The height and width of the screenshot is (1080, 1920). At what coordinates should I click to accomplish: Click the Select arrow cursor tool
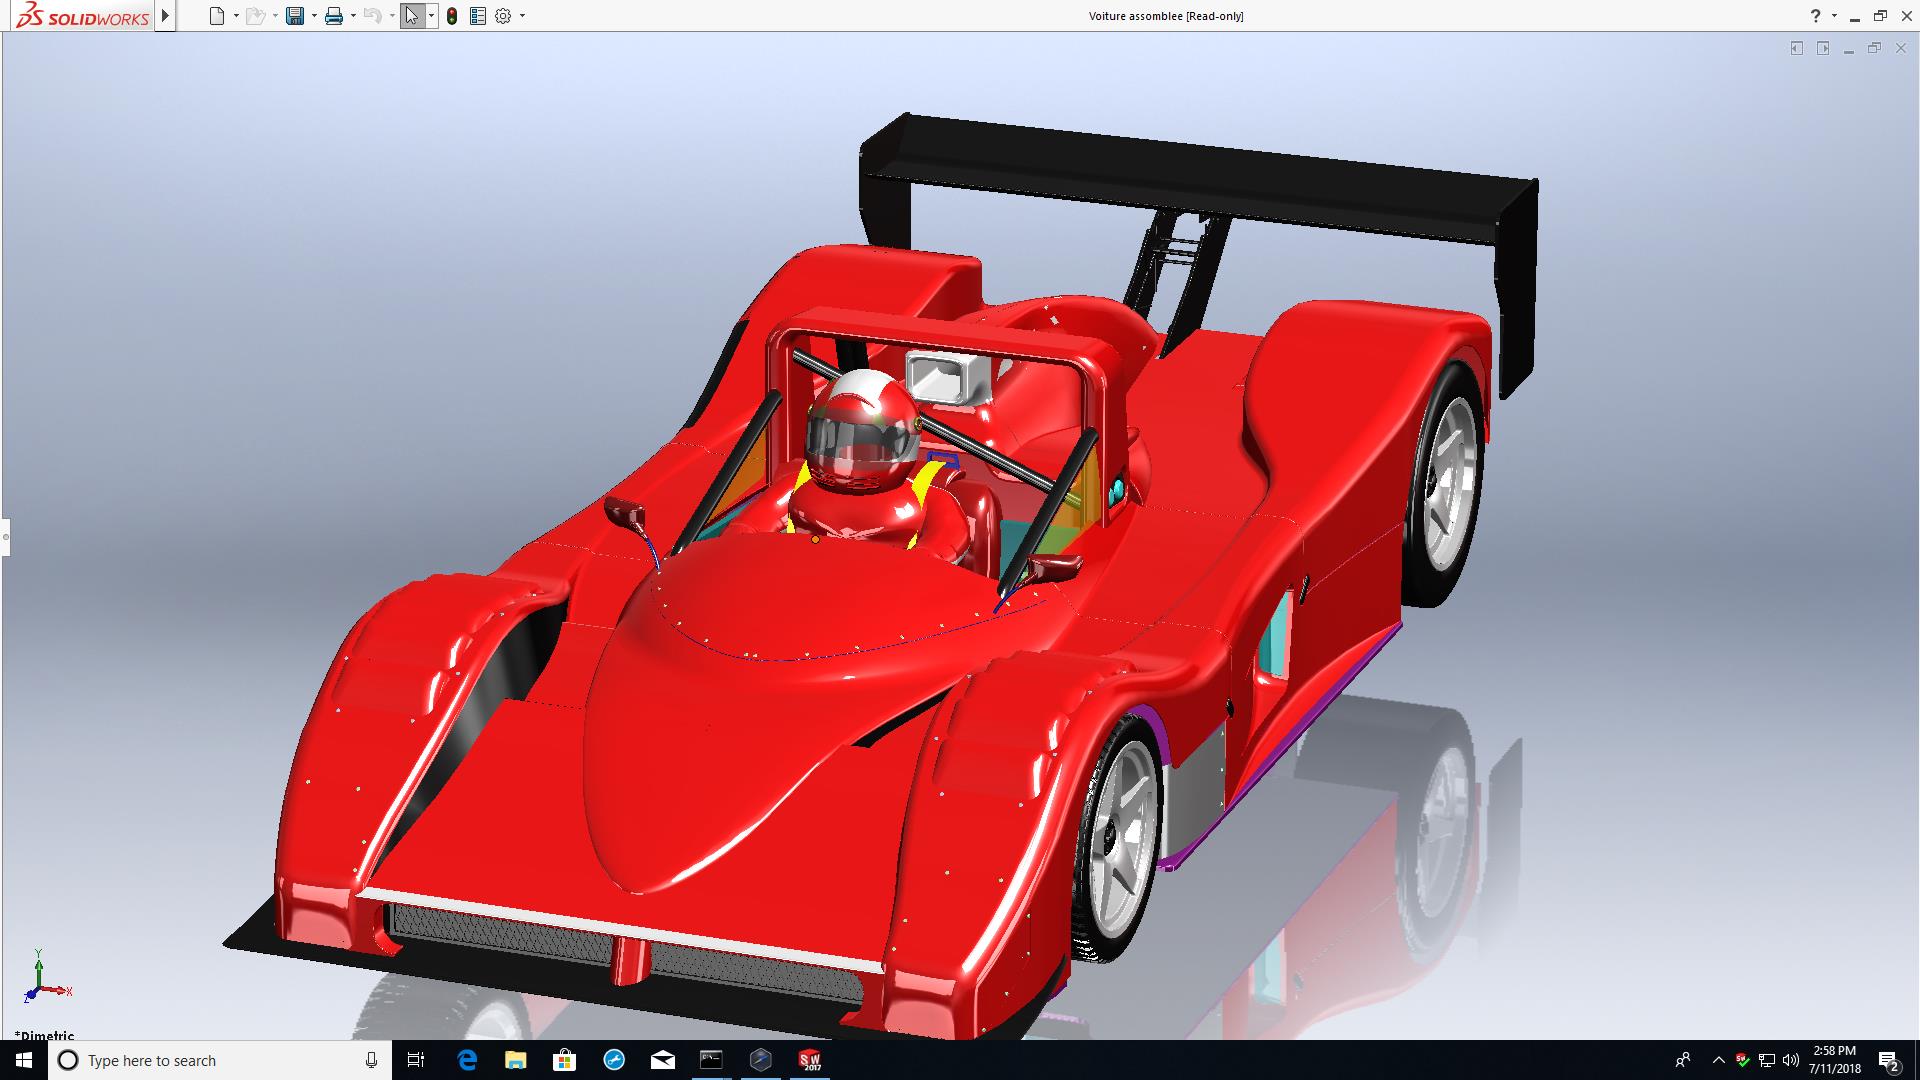click(411, 16)
